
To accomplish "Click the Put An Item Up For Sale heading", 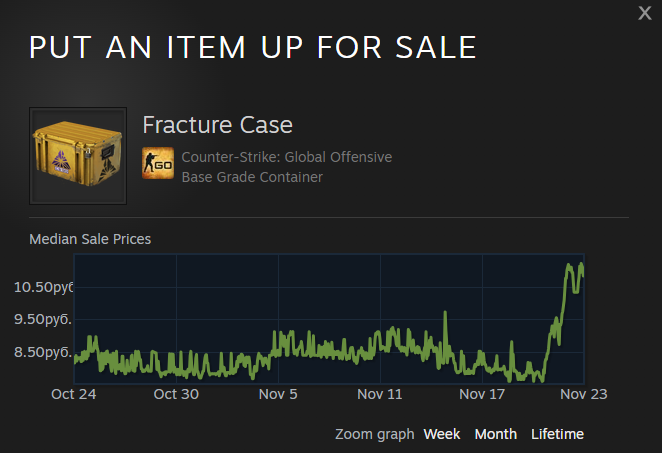I will click(x=252, y=47).
